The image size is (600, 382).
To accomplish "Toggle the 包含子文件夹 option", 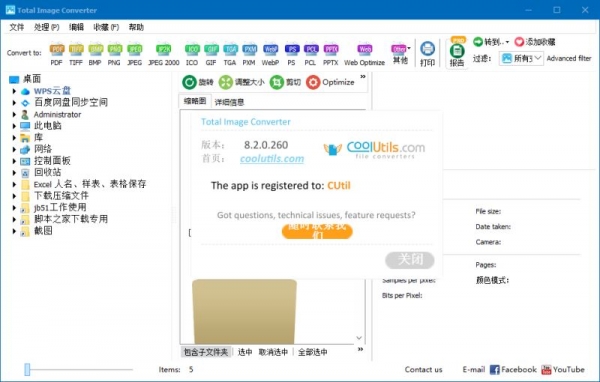I will 206,352.
